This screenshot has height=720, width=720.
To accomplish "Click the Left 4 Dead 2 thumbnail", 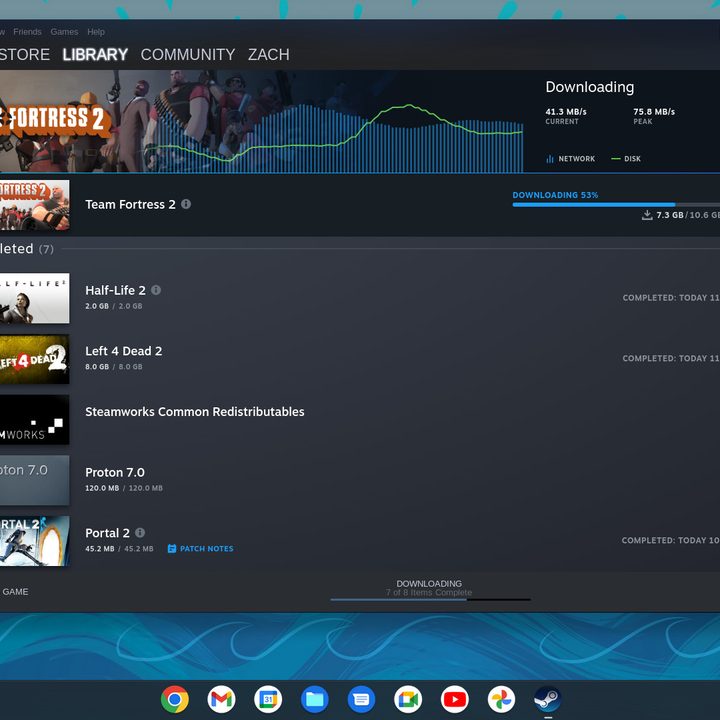I will [34, 359].
